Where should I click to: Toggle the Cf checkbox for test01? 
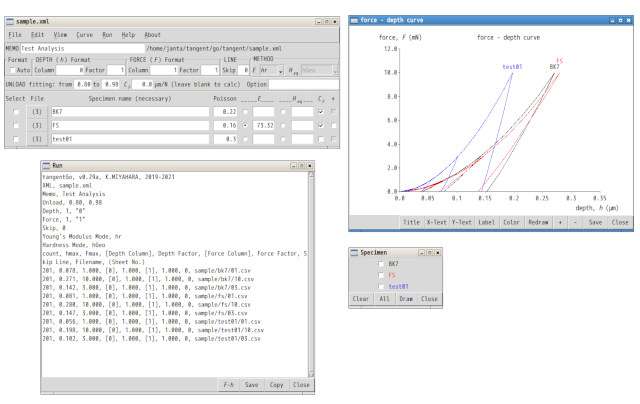click(x=321, y=139)
